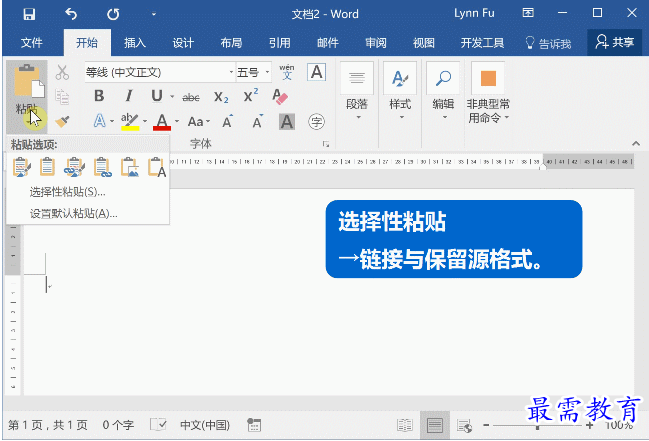Open the font name combo box 等线

(x=160, y=72)
